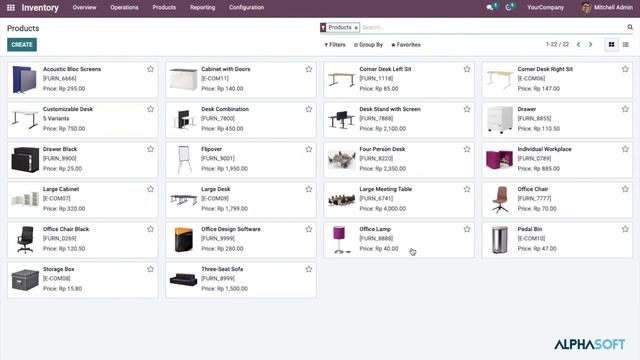The height and width of the screenshot is (360, 640).
Task: Open the Operations menu
Action: 124,7
